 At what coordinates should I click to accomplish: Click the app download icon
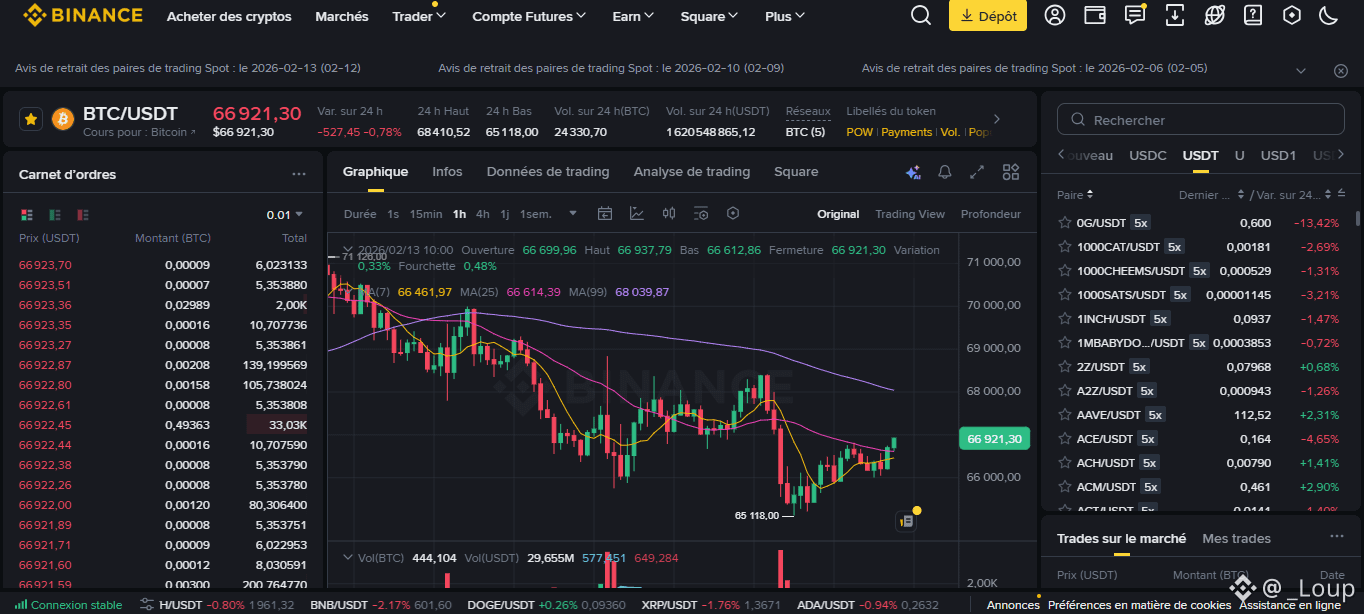click(1175, 16)
